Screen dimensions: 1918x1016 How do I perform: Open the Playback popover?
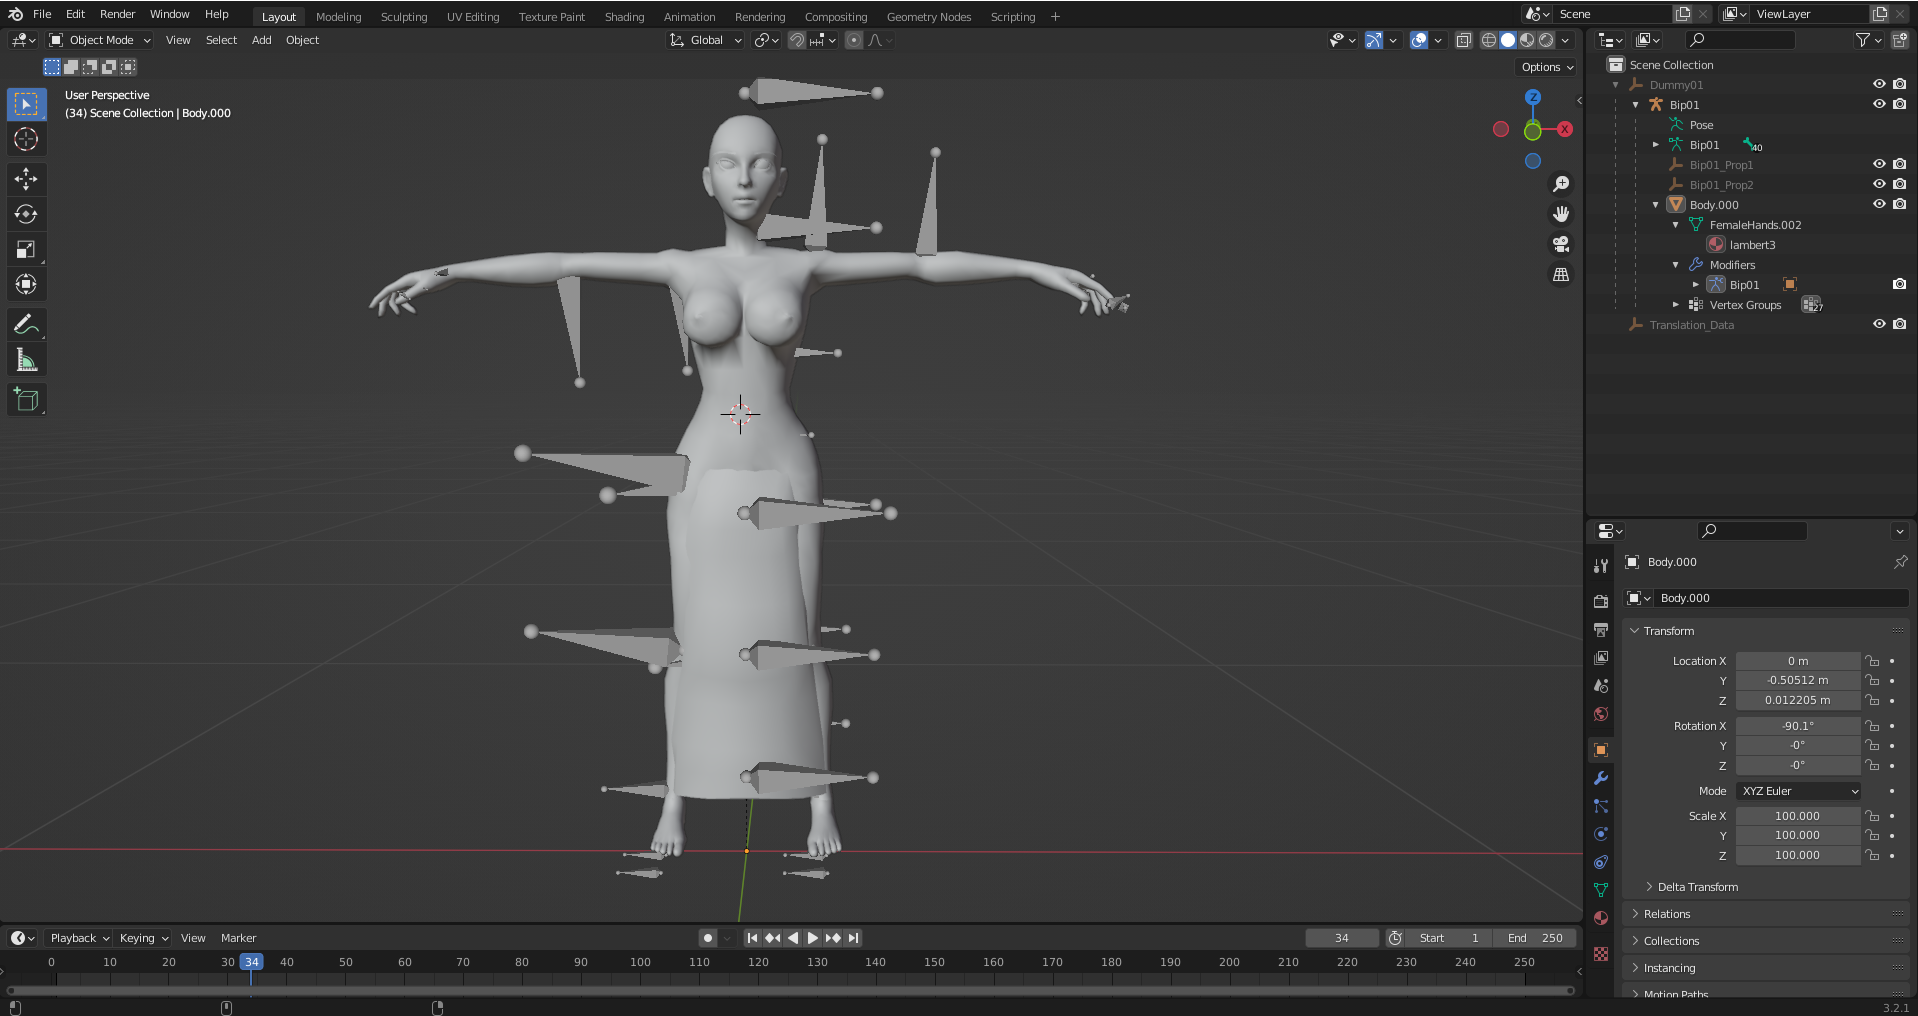point(79,938)
